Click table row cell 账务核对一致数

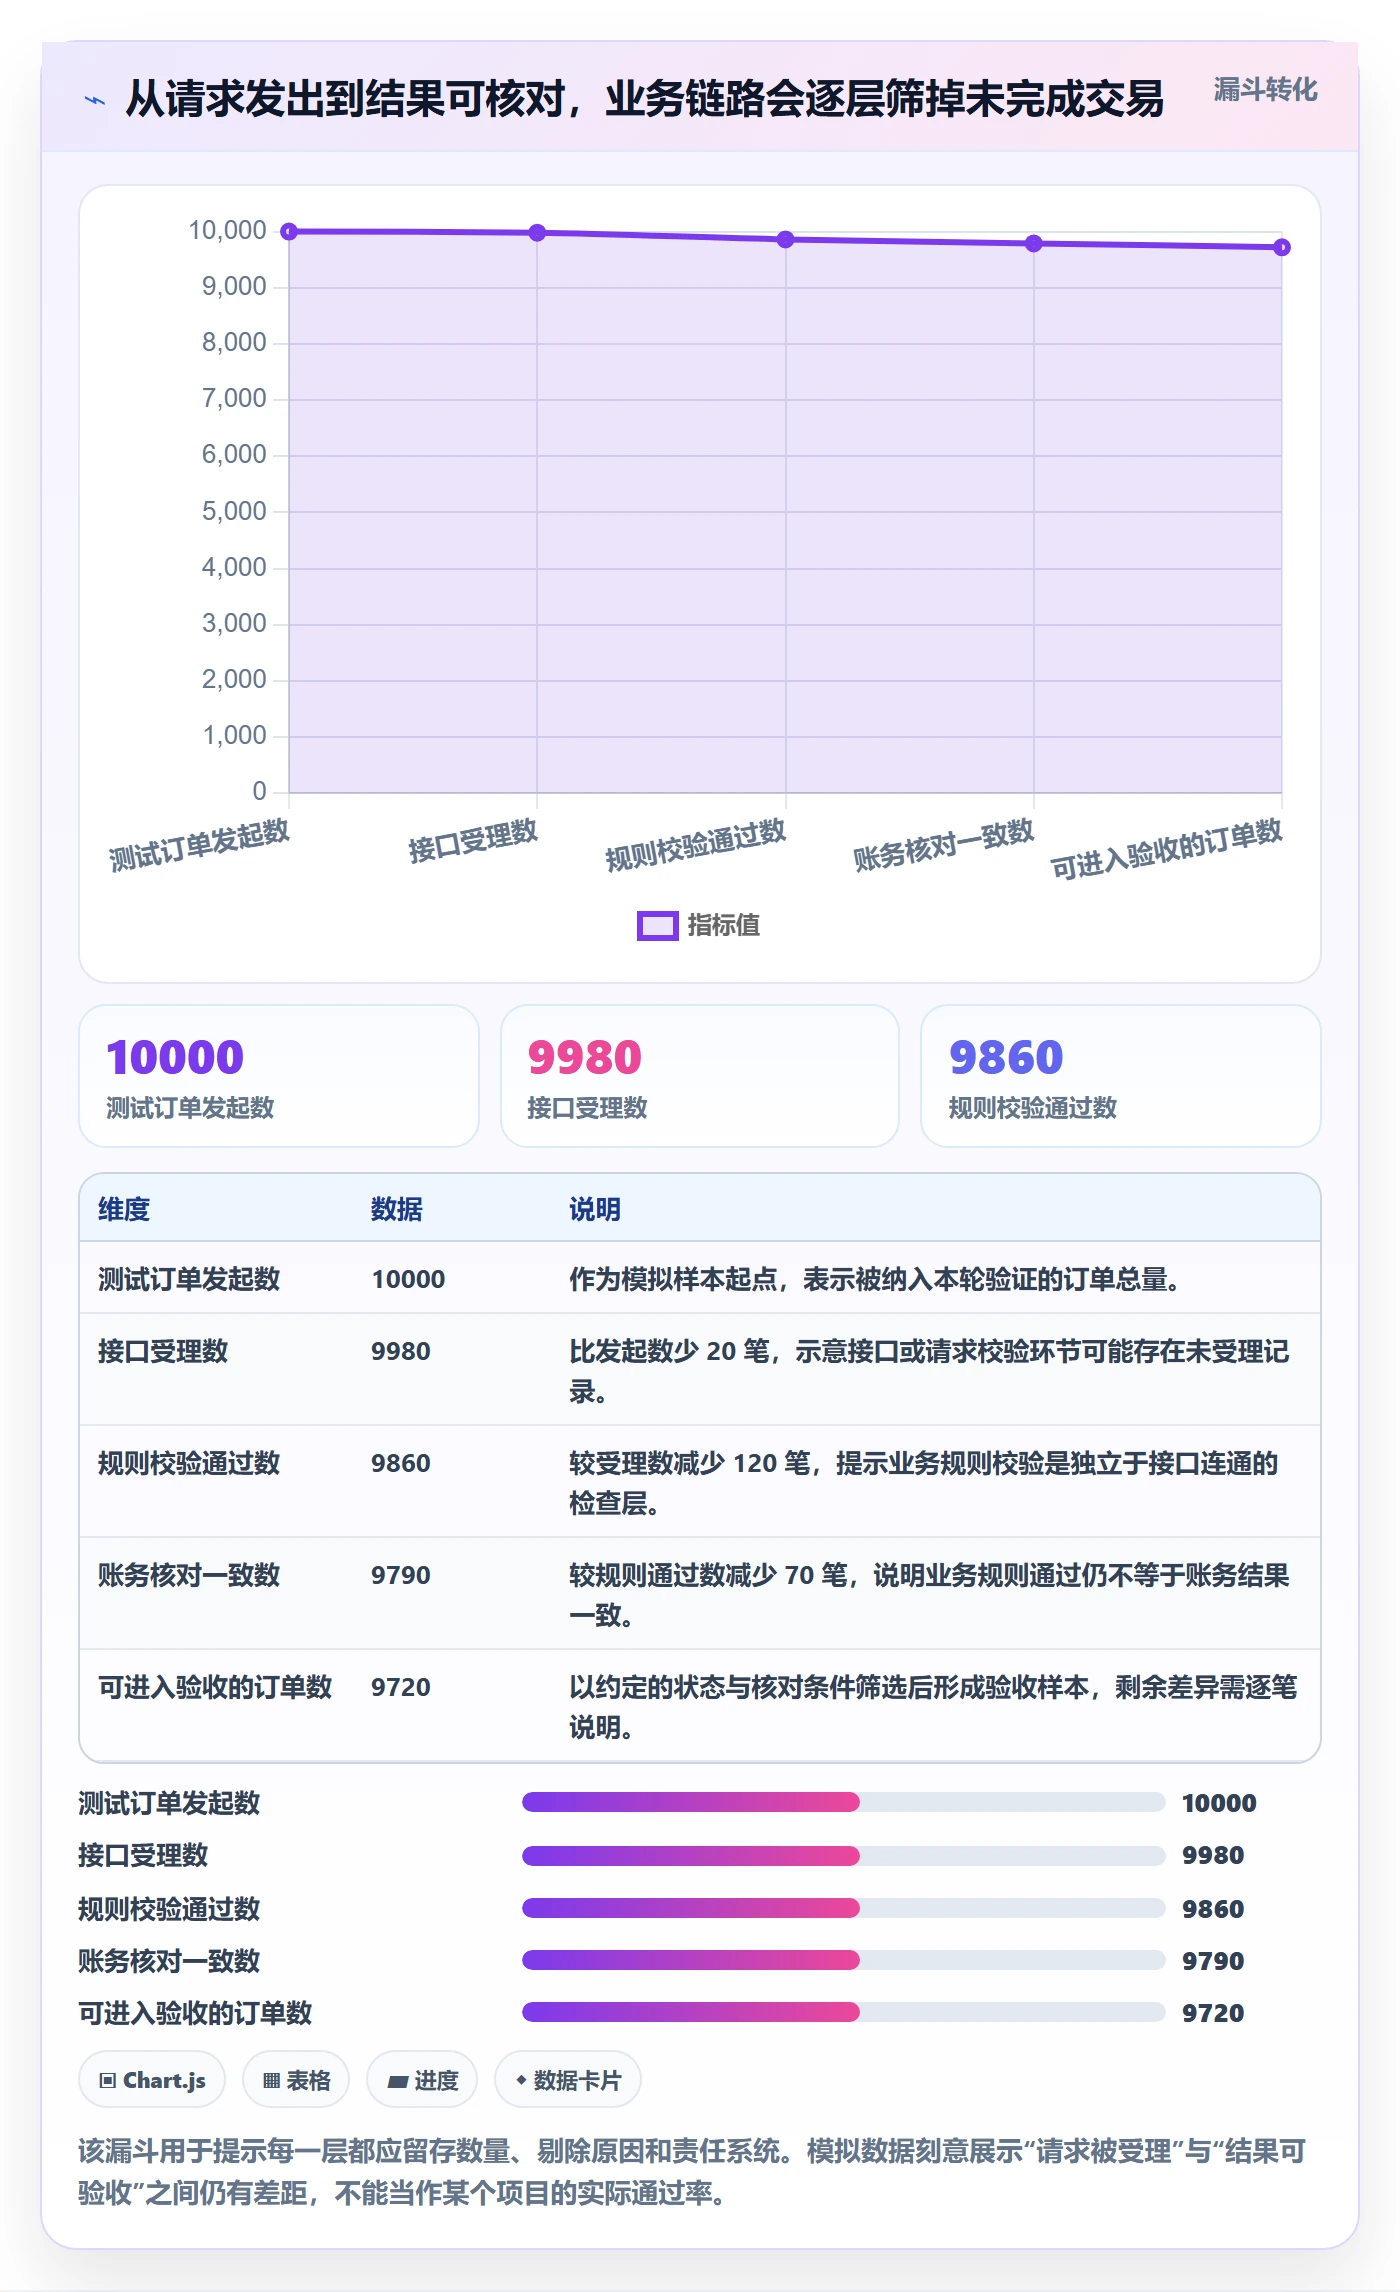coord(189,1575)
